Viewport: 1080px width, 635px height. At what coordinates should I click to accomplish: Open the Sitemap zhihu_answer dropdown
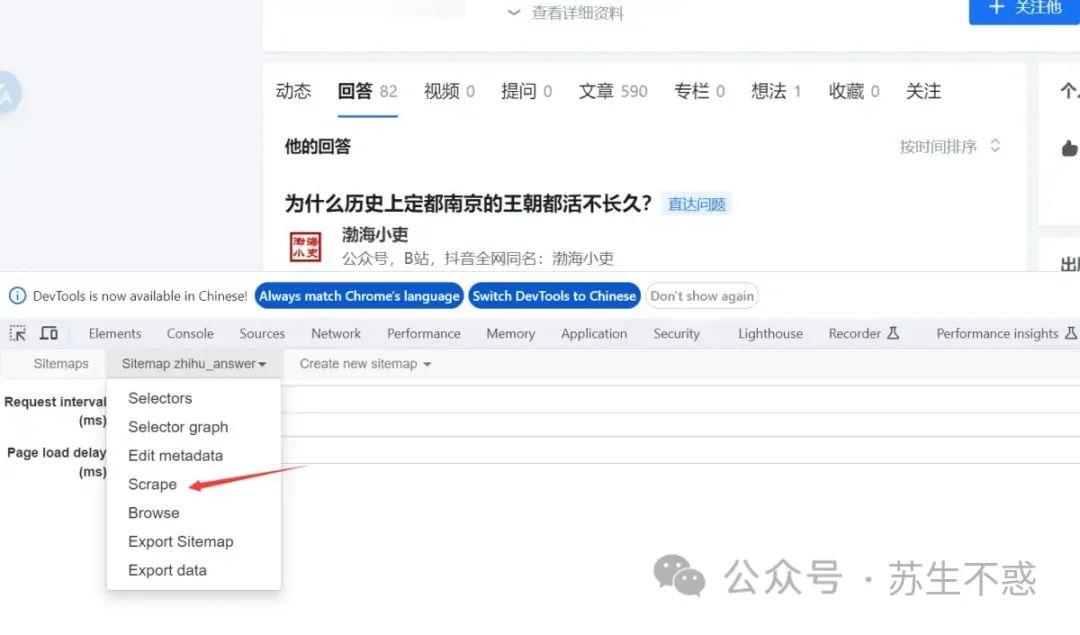point(193,364)
